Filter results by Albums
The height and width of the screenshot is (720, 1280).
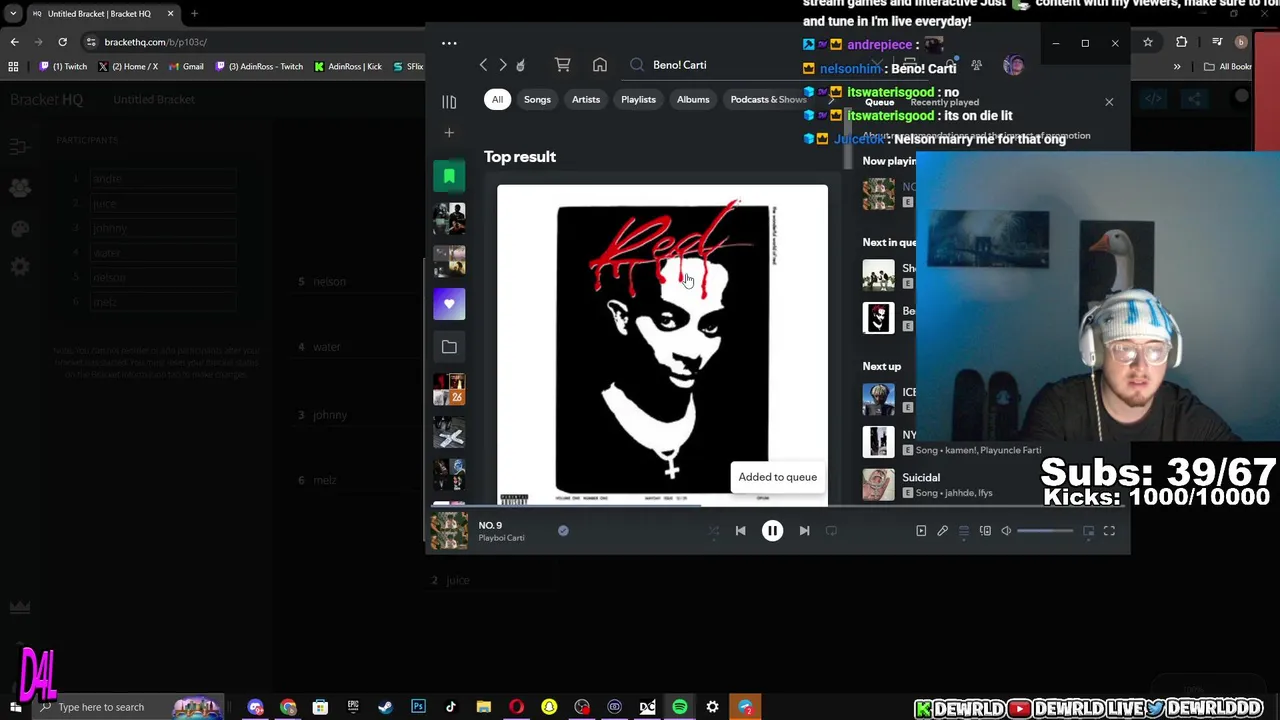[693, 99]
